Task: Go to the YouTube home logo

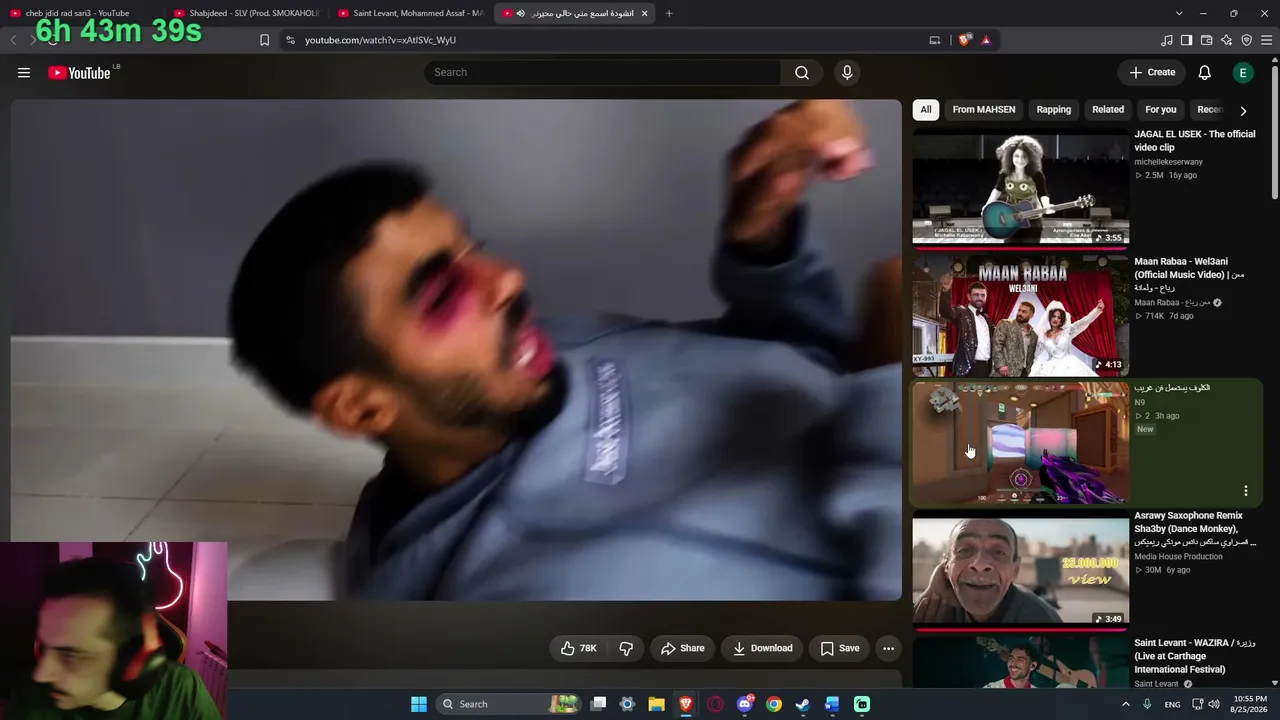Action: pyautogui.click(x=79, y=72)
